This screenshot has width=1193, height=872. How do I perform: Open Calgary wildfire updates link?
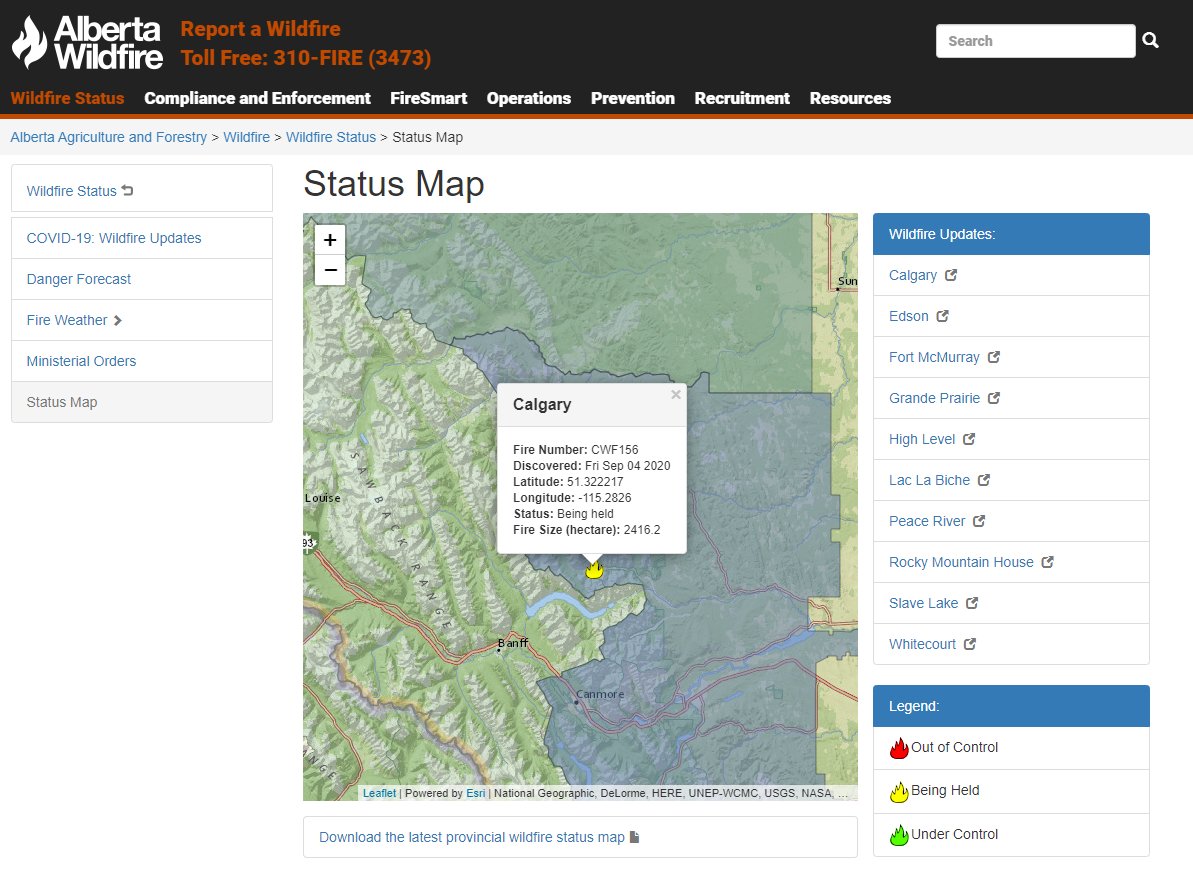(x=913, y=275)
